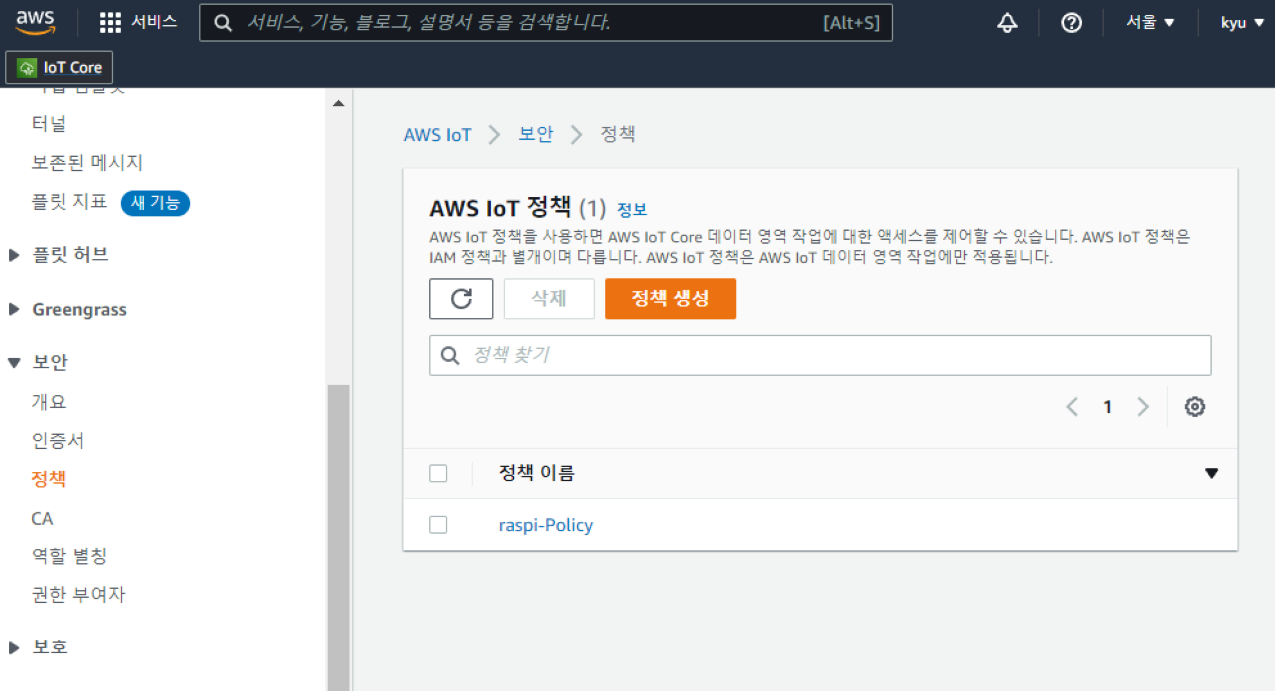Select 정책 in the sidebar
1275x691 pixels.
coord(49,480)
